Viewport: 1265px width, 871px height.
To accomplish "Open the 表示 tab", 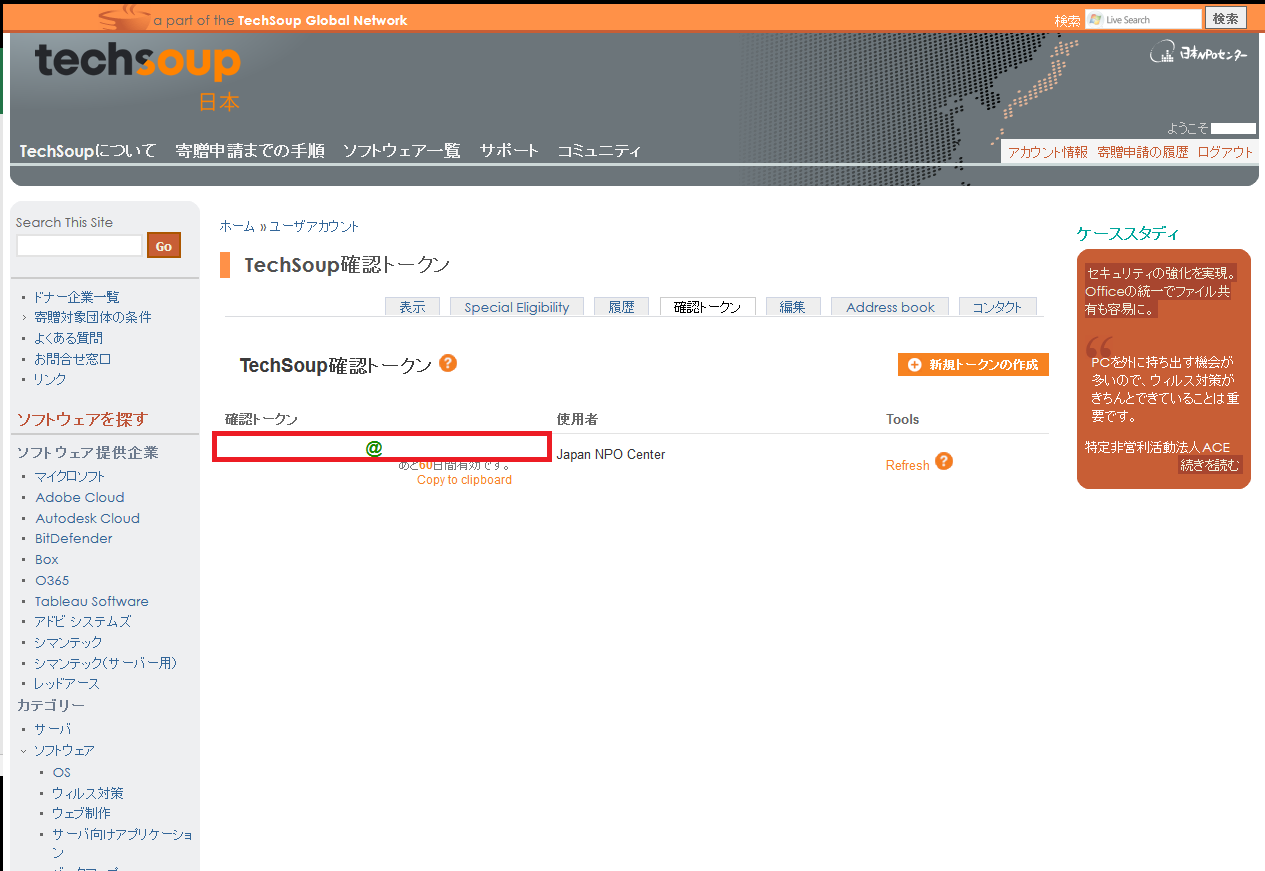I will 412,307.
